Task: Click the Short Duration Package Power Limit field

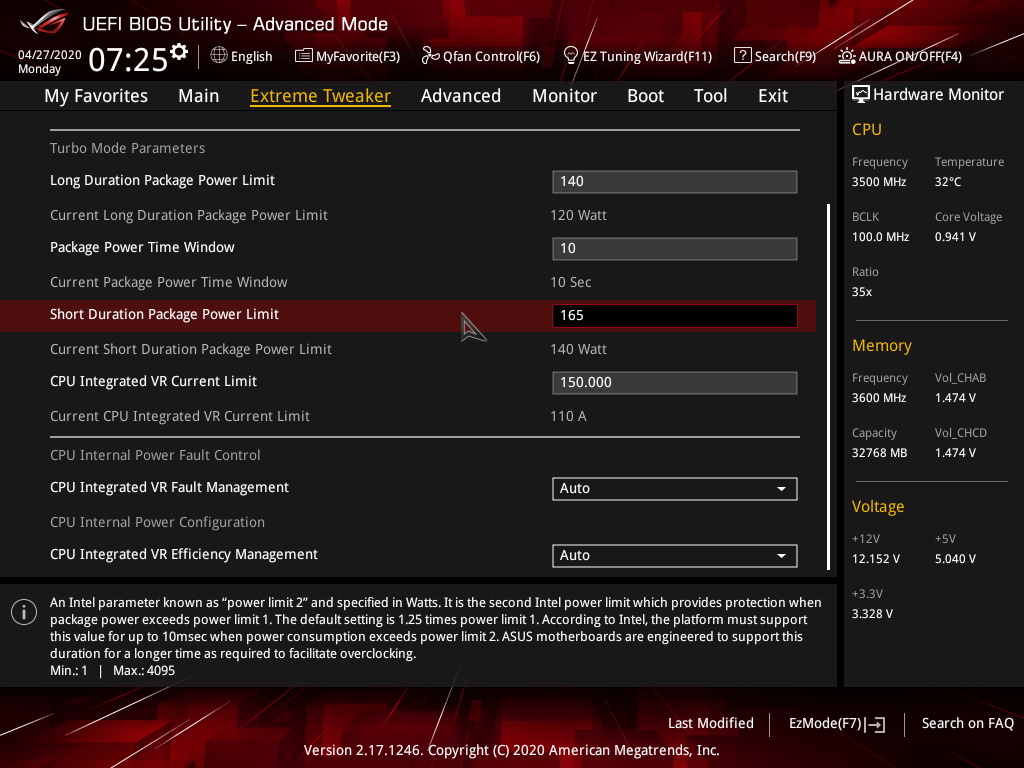Action: pos(675,315)
